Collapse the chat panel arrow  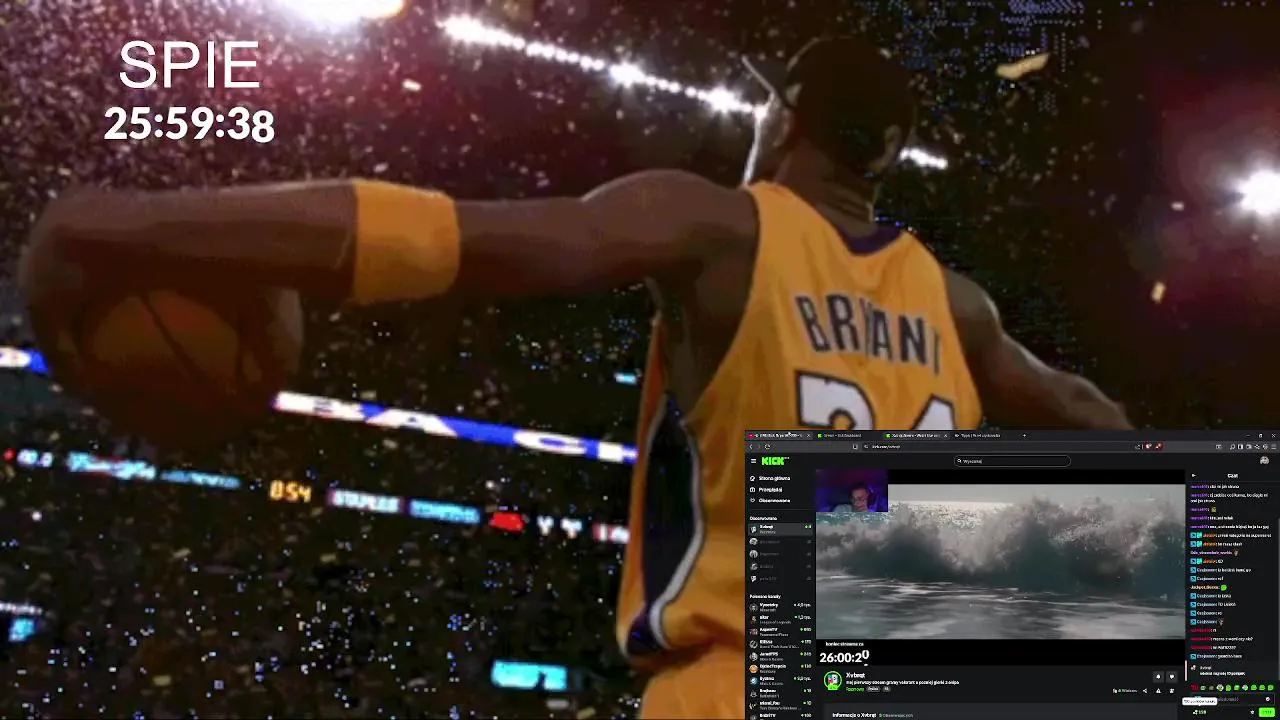(1193, 476)
